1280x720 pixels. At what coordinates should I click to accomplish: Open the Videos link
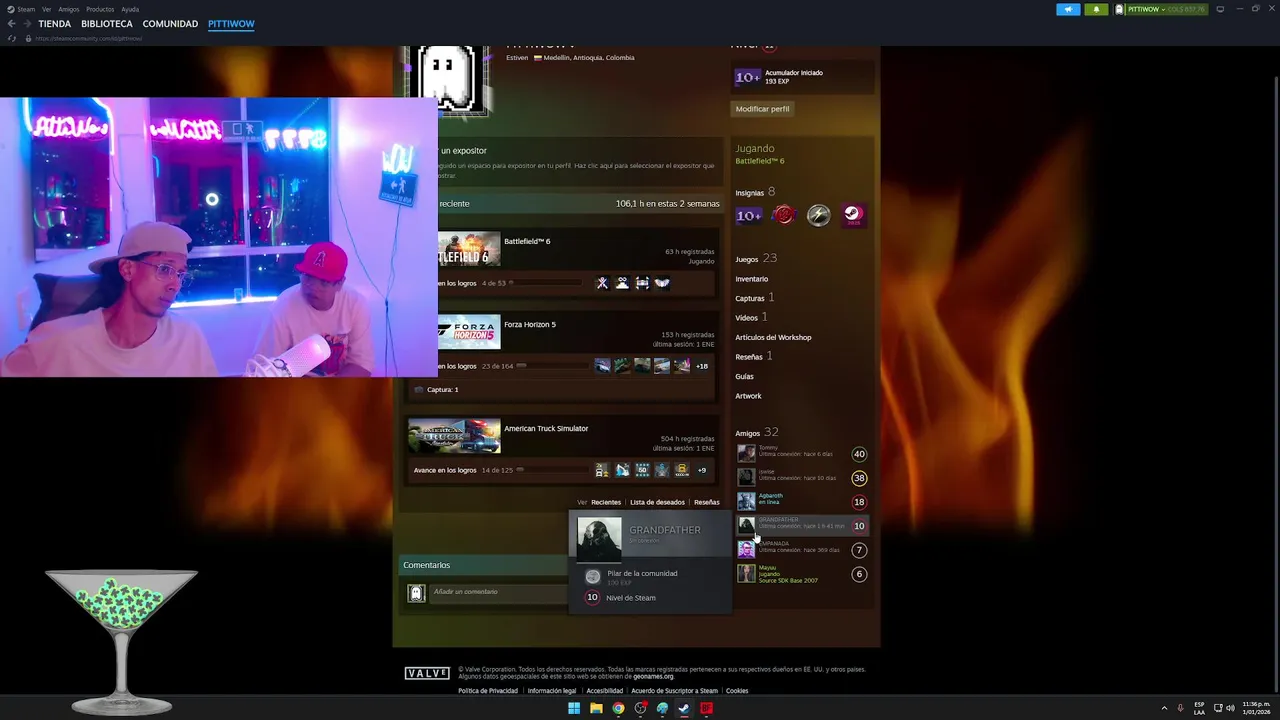751,317
